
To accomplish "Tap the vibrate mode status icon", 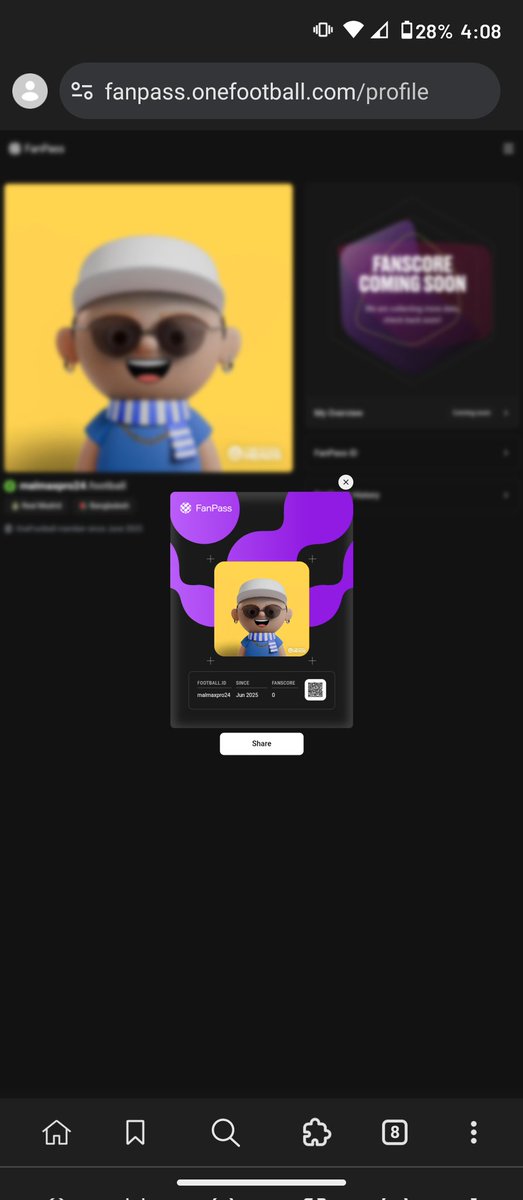I will (x=323, y=31).
